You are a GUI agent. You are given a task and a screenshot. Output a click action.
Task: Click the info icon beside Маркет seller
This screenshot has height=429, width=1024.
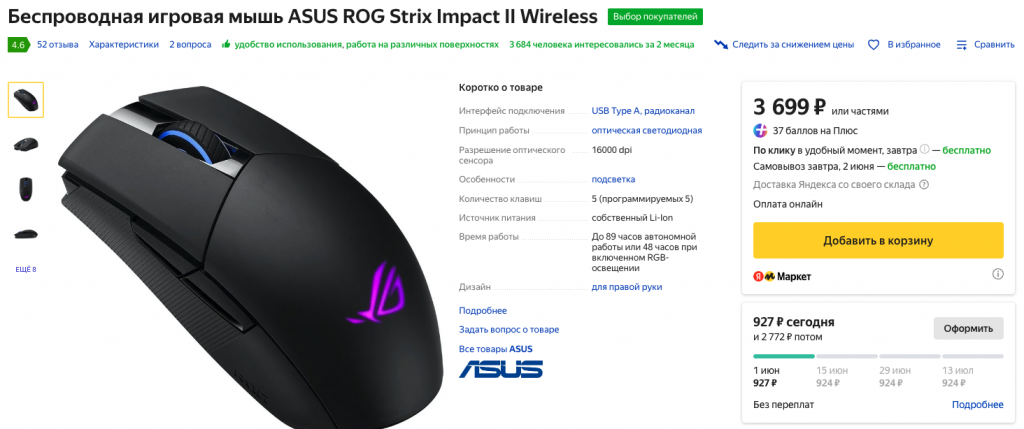pyautogui.click(x=998, y=274)
